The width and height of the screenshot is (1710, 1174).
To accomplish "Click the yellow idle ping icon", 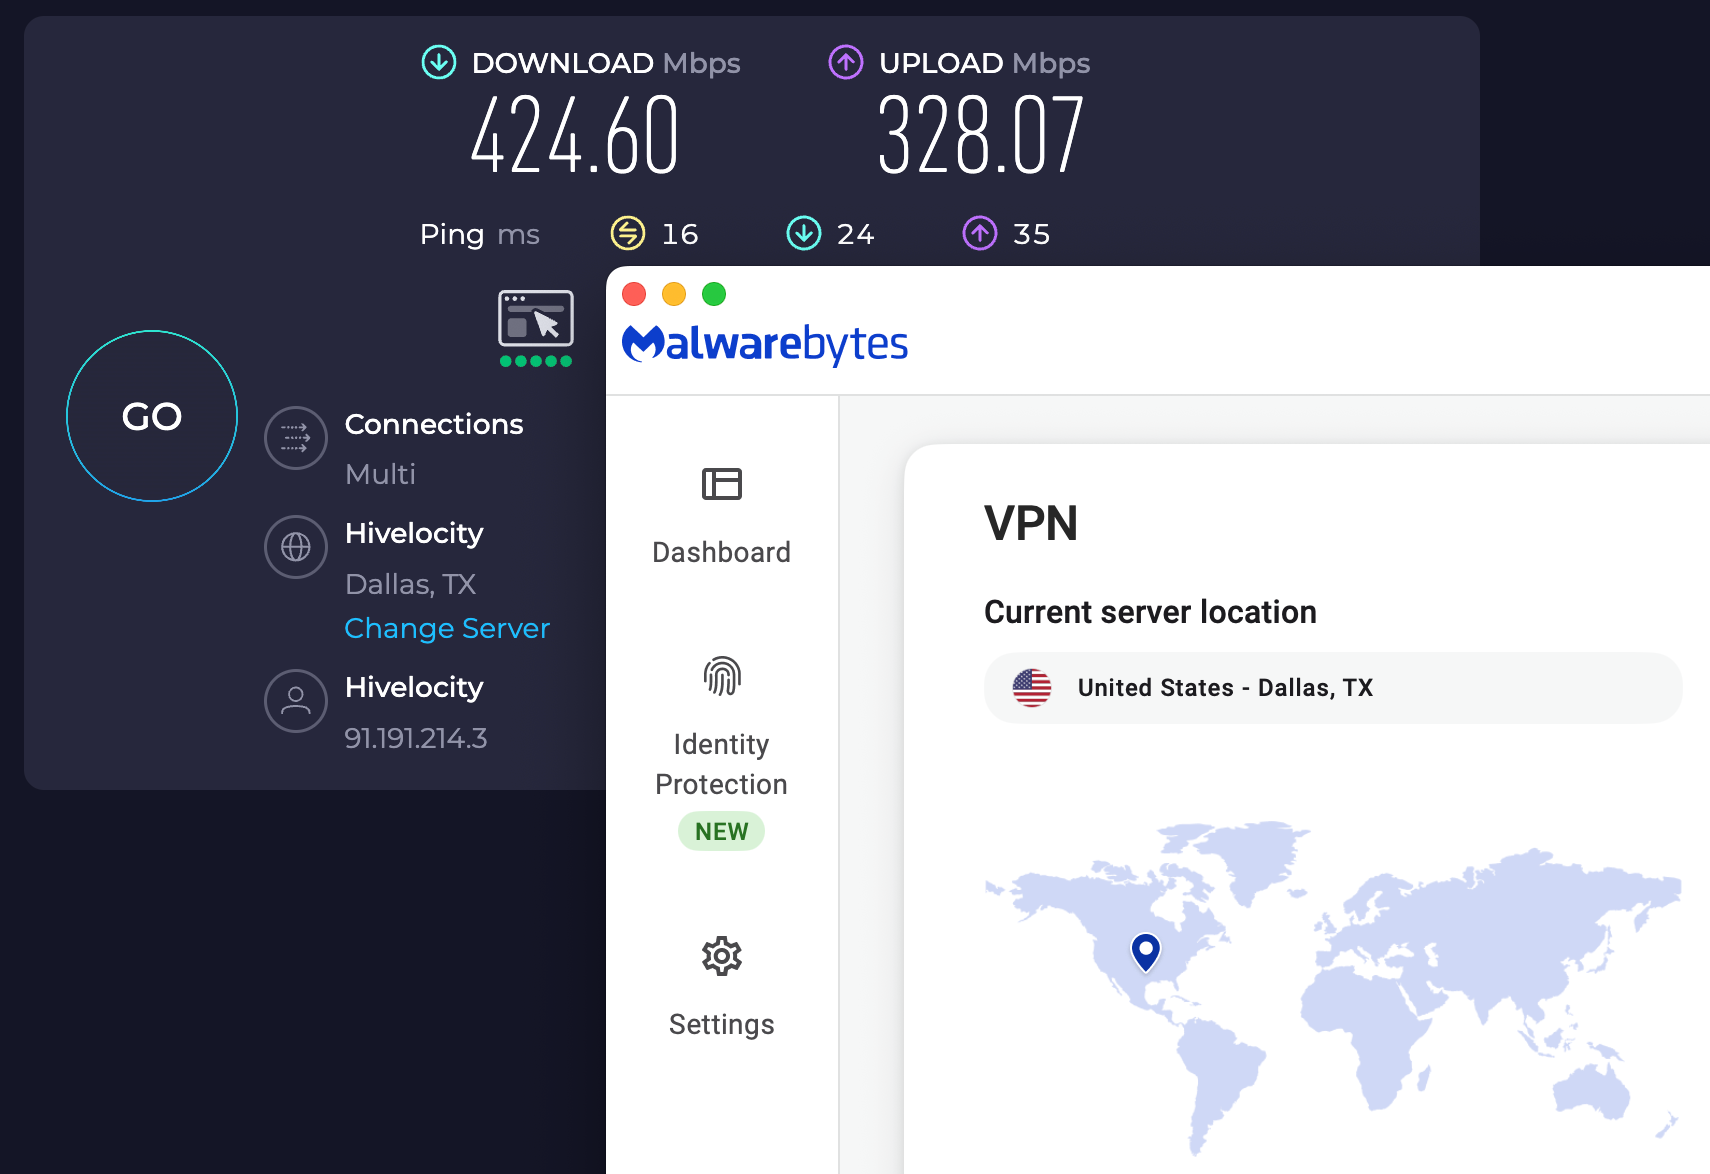I will pos(628,233).
